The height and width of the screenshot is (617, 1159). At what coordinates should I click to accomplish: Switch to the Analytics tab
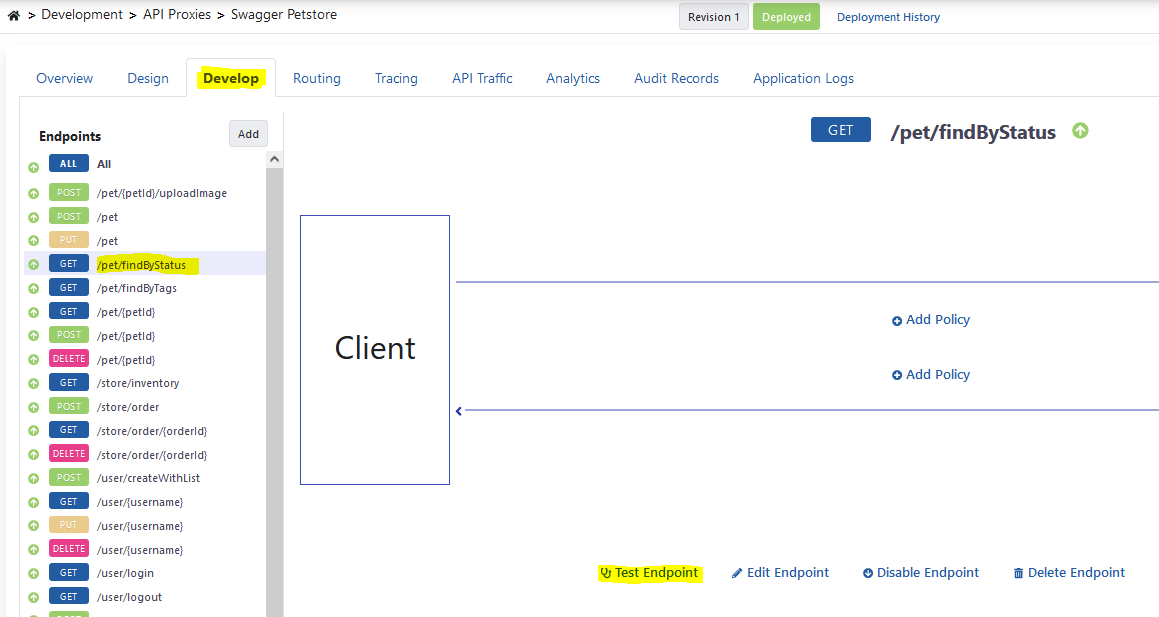[572, 78]
